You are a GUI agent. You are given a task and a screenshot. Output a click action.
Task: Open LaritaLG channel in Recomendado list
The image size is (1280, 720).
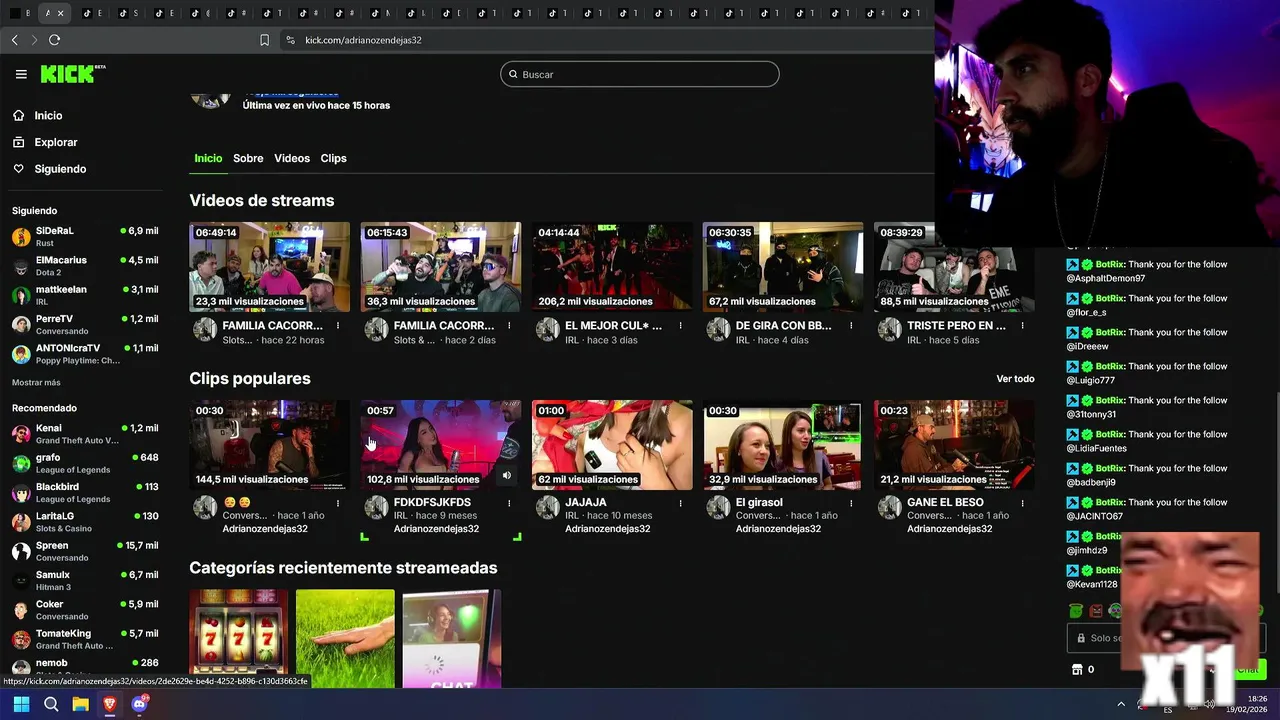pos(85,522)
